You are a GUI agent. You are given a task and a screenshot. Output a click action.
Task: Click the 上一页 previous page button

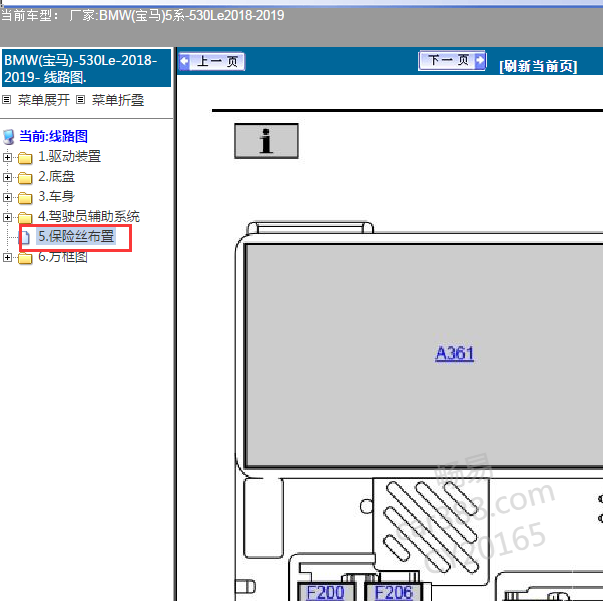212,62
